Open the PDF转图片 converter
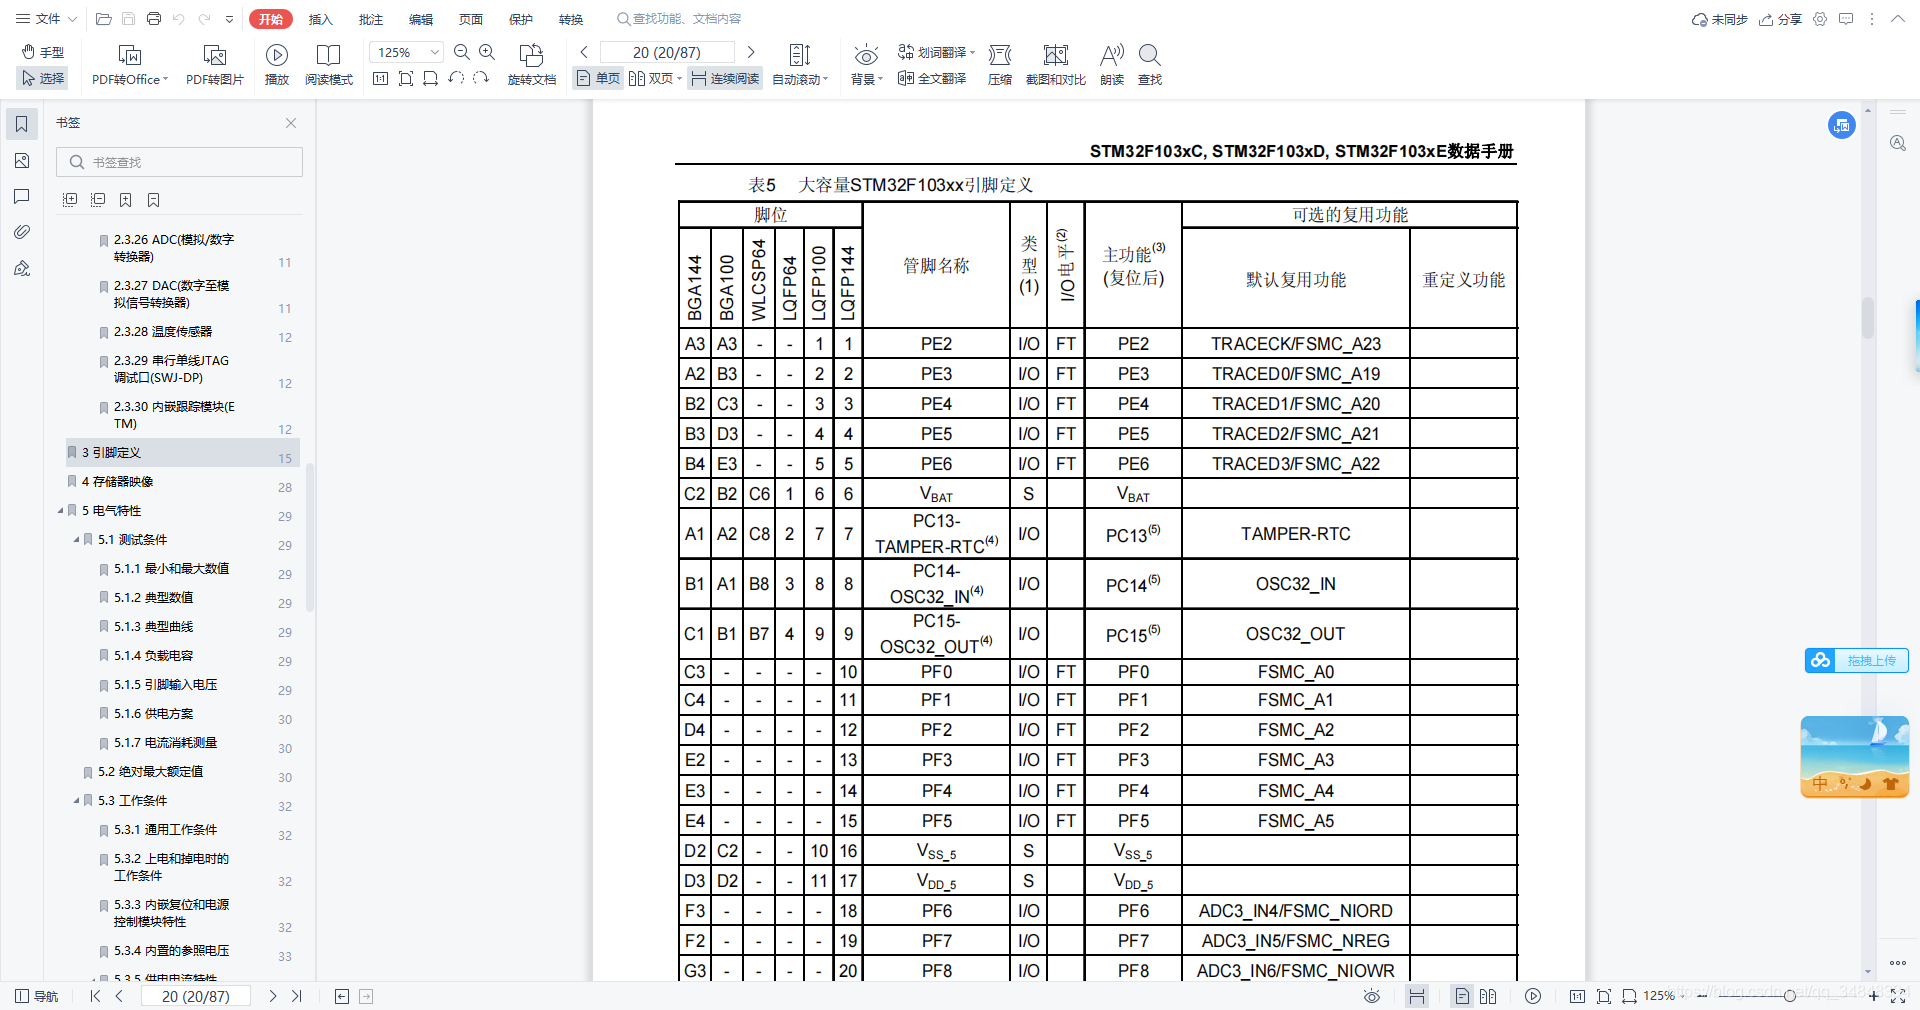This screenshot has width=1920, height=1010. pos(214,65)
